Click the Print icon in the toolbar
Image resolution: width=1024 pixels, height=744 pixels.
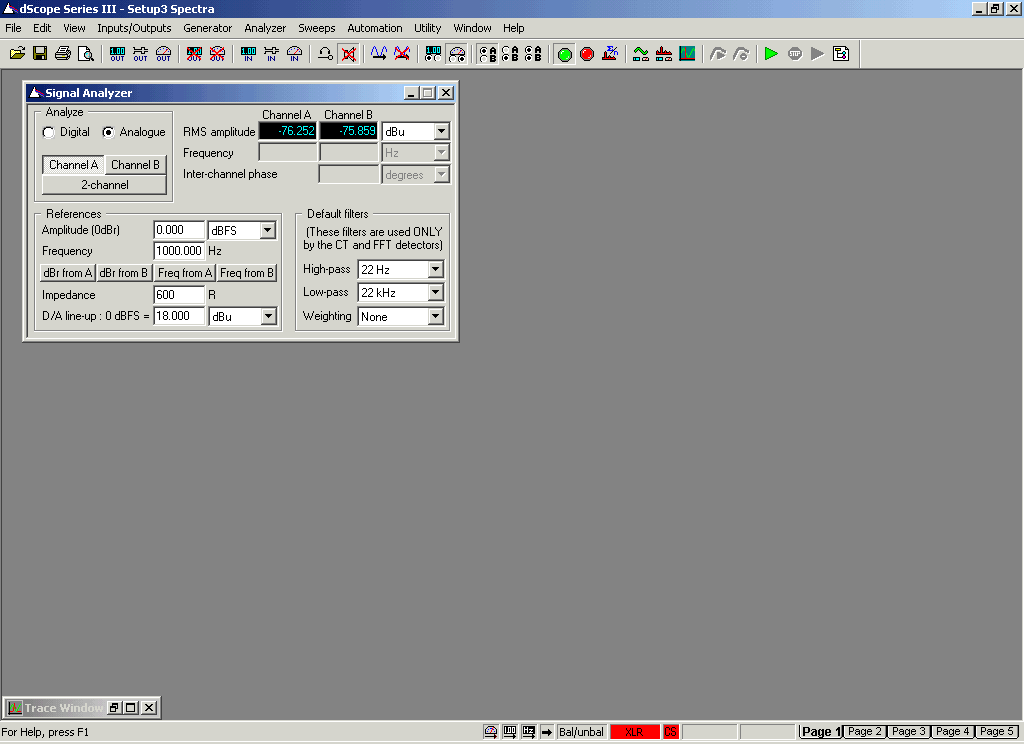click(63, 54)
